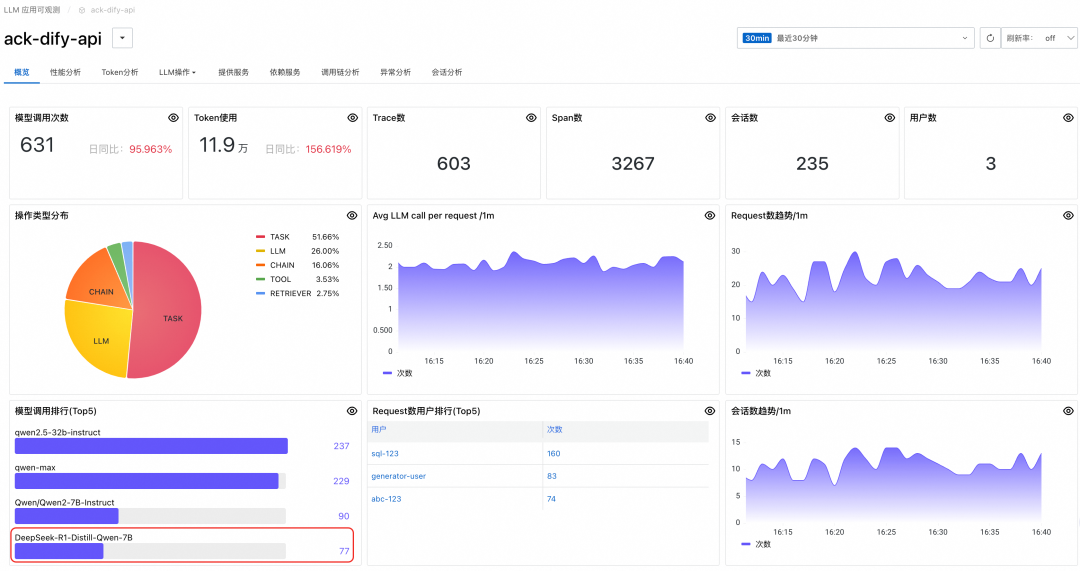Screen dimensions: 1080x571
Task: Click eye icon on Token使用 card
Action: pyautogui.click(x=352, y=118)
